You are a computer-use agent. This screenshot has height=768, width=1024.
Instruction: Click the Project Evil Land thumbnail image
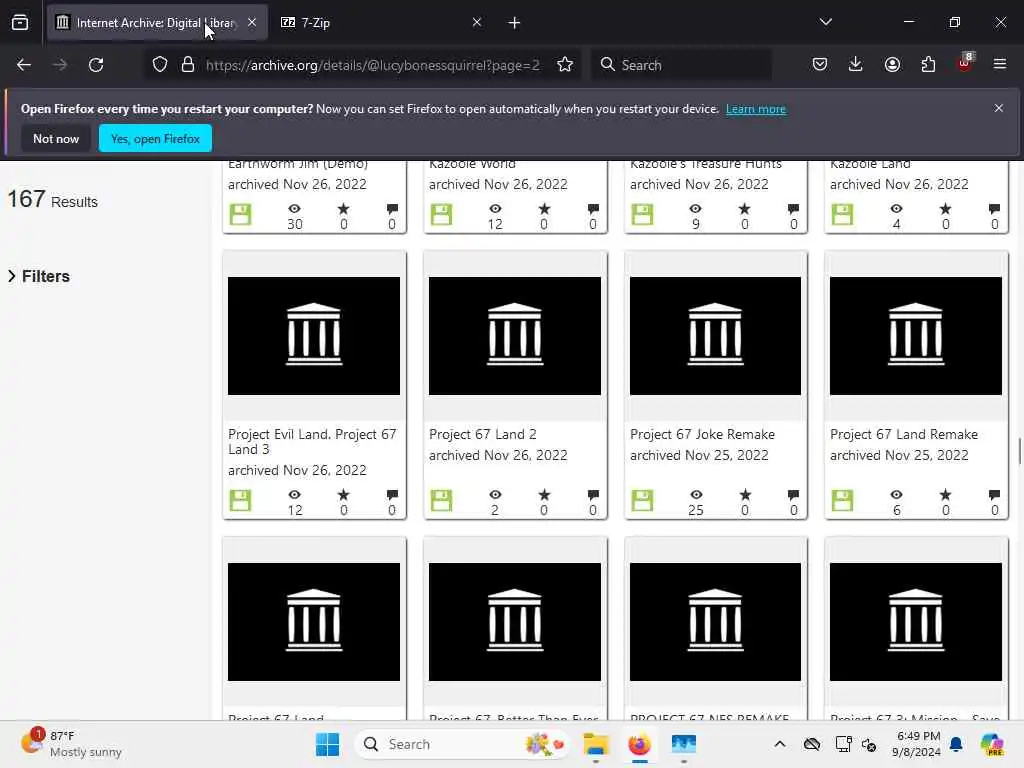tap(313, 336)
